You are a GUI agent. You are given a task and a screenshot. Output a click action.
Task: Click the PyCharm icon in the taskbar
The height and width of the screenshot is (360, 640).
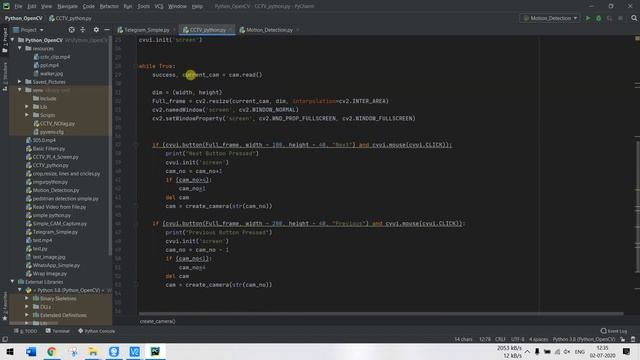tap(155, 351)
